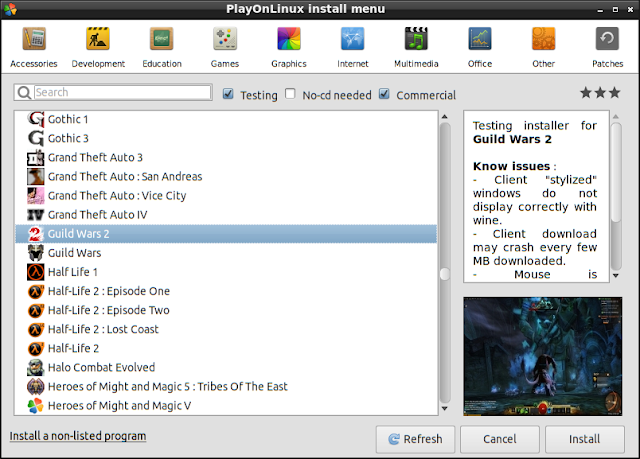
Task: Click the Grand Theft Auto IV icon
Action: [36, 215]
